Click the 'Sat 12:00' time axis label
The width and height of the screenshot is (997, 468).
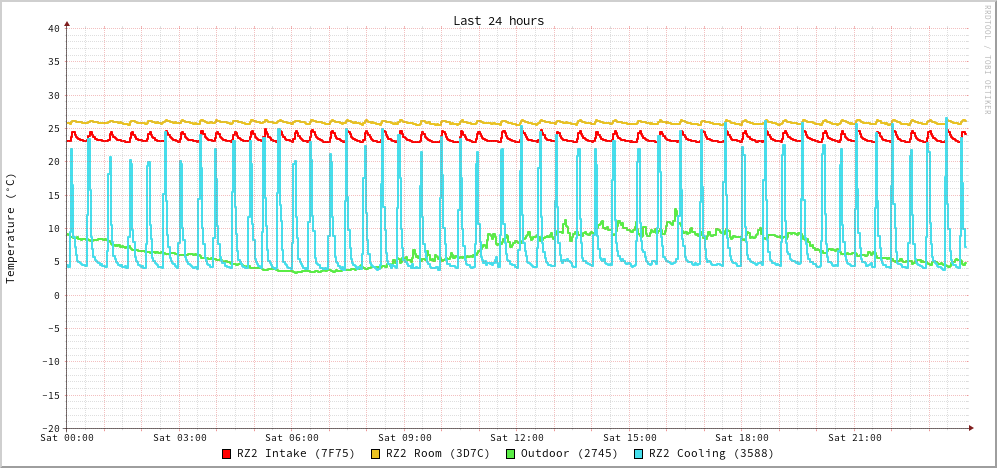pos(517,438)
